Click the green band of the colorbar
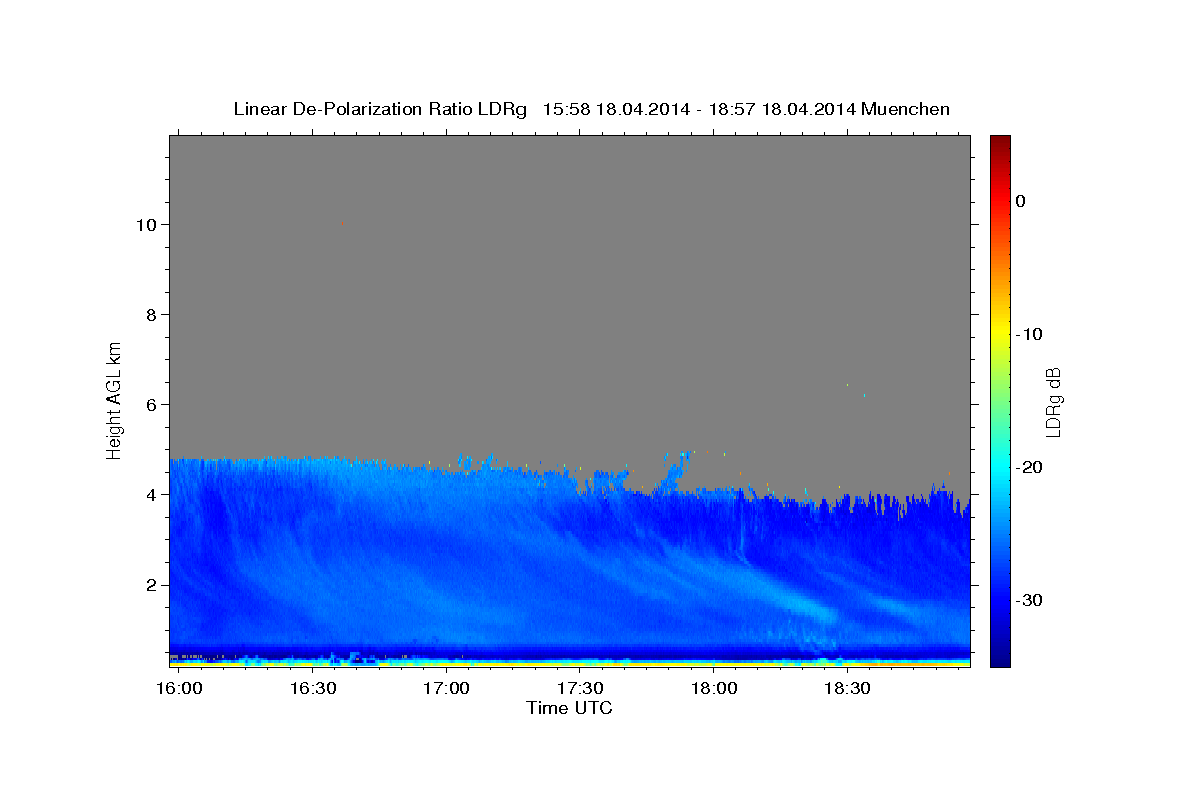Image resolution: width=1200 pixels, height=800 pixels. [x=1000, y=400]
